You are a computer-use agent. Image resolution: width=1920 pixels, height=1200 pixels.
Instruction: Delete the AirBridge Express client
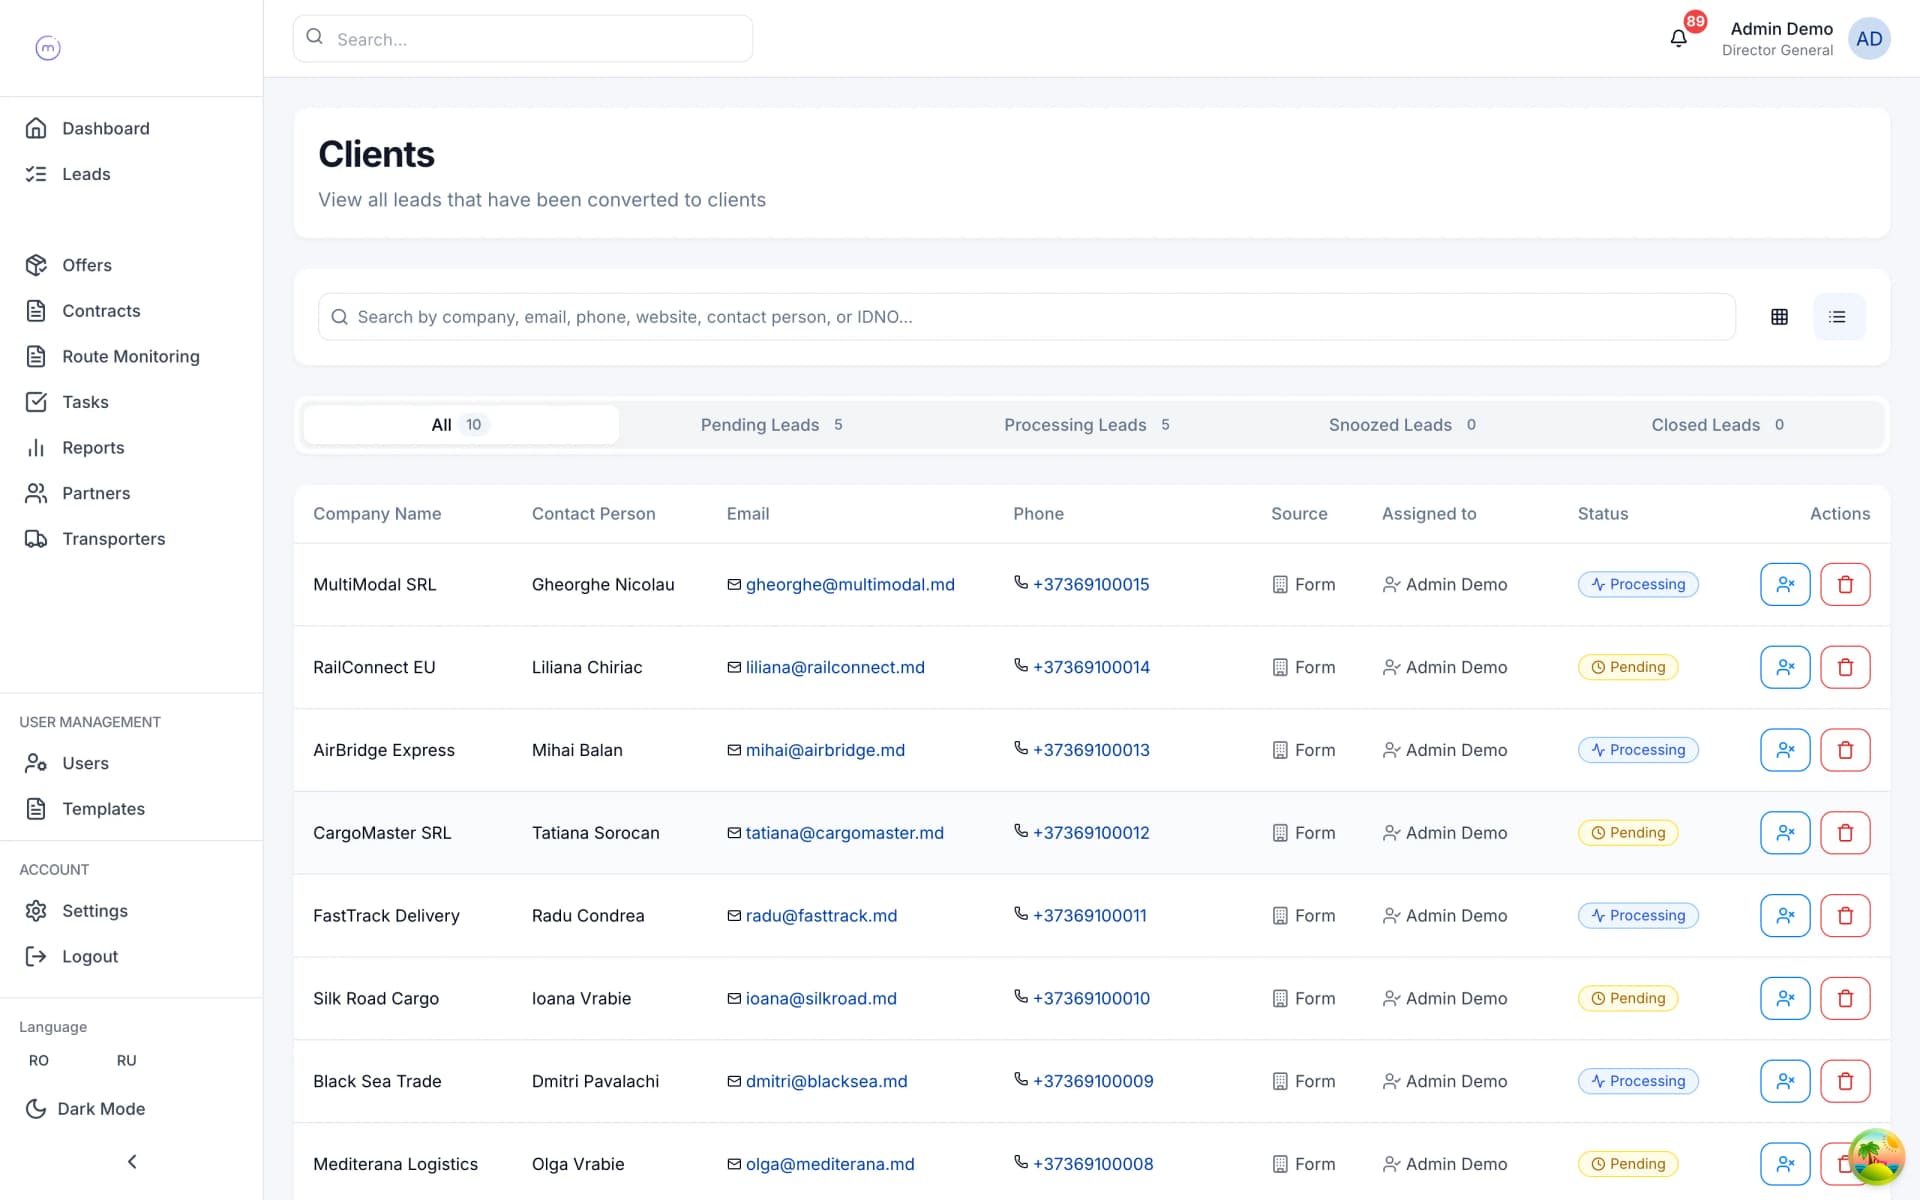click(x=1845, y=750)
